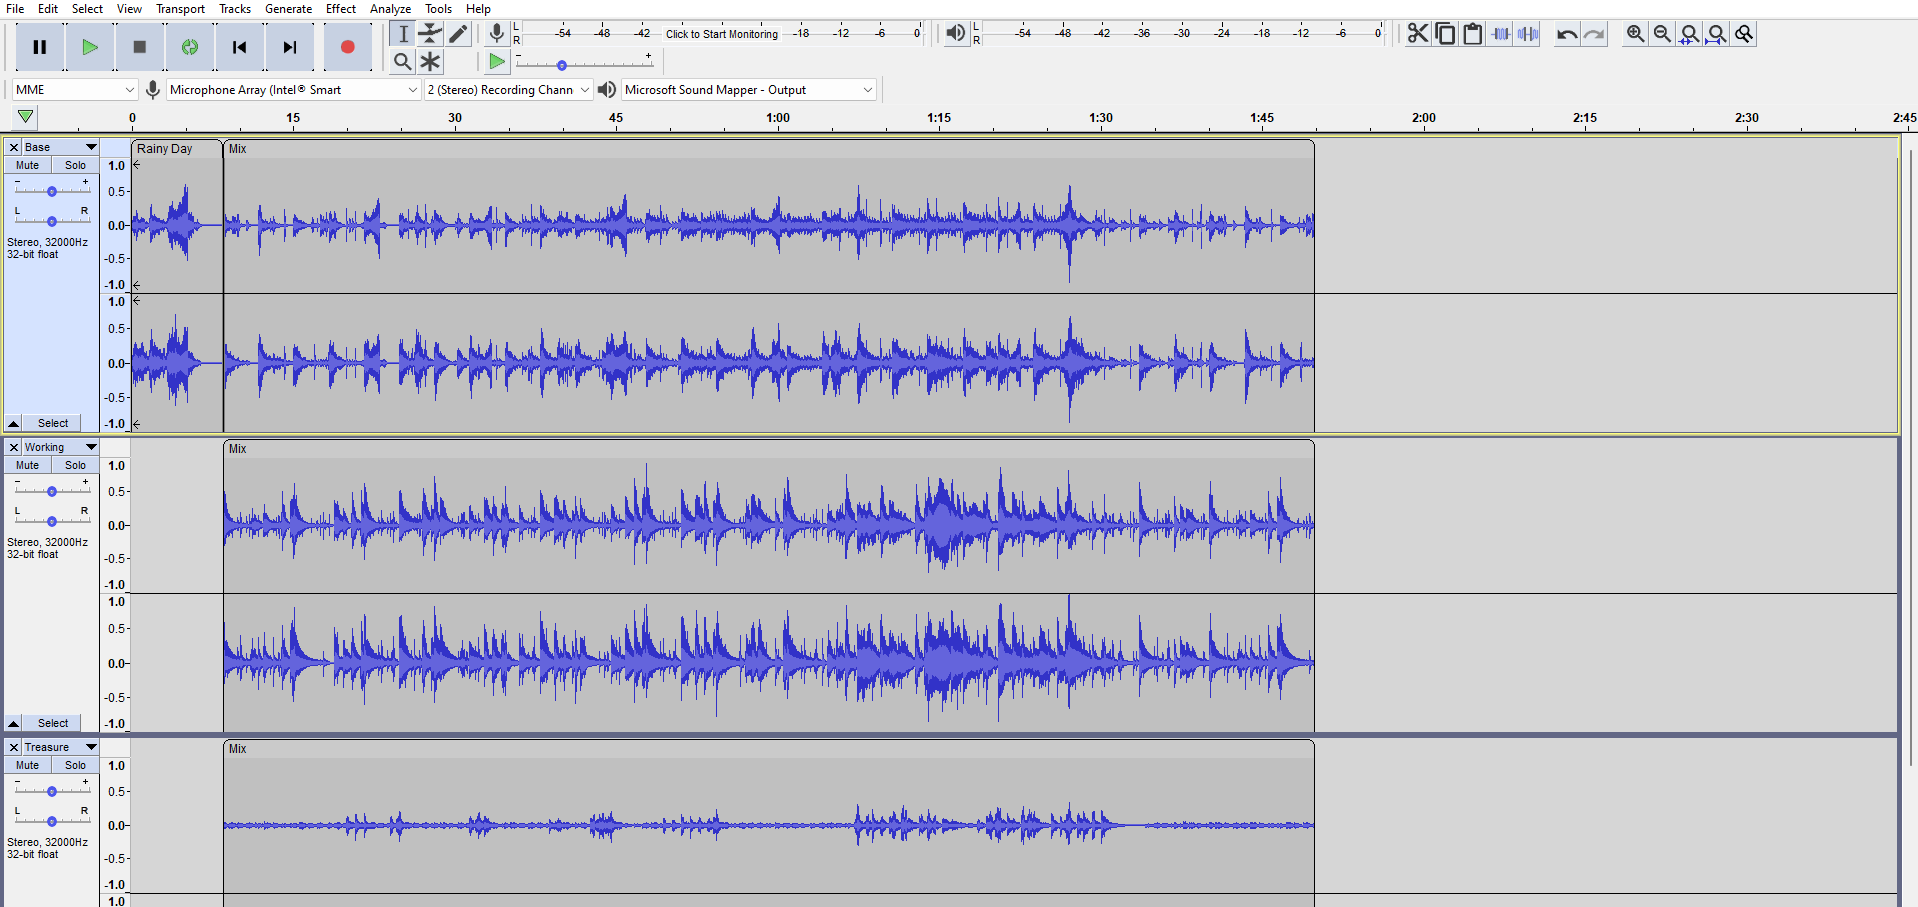Toggle loop playback button
This screenshot has height=907, width=1918.
[x=190, y=47]
